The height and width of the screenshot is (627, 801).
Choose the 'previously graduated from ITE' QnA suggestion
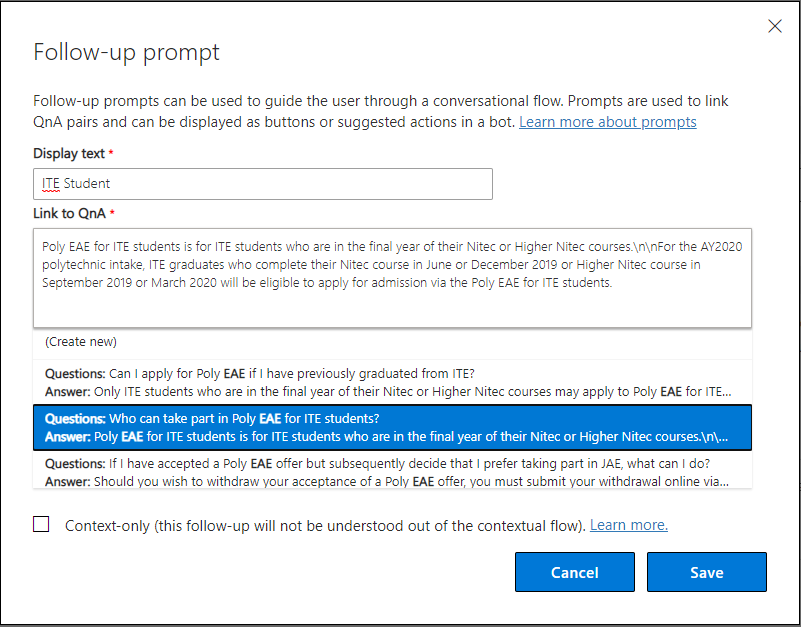pos(392,382)
